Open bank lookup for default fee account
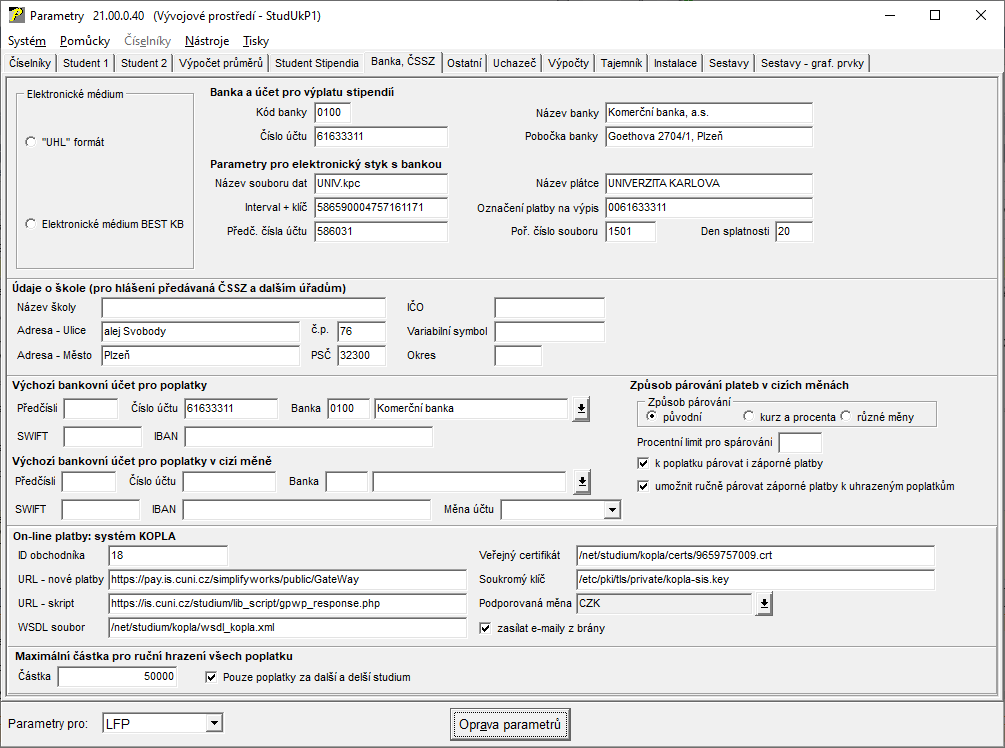The width and height of the screenshot is (1005, 748). (x=581, y=408)
